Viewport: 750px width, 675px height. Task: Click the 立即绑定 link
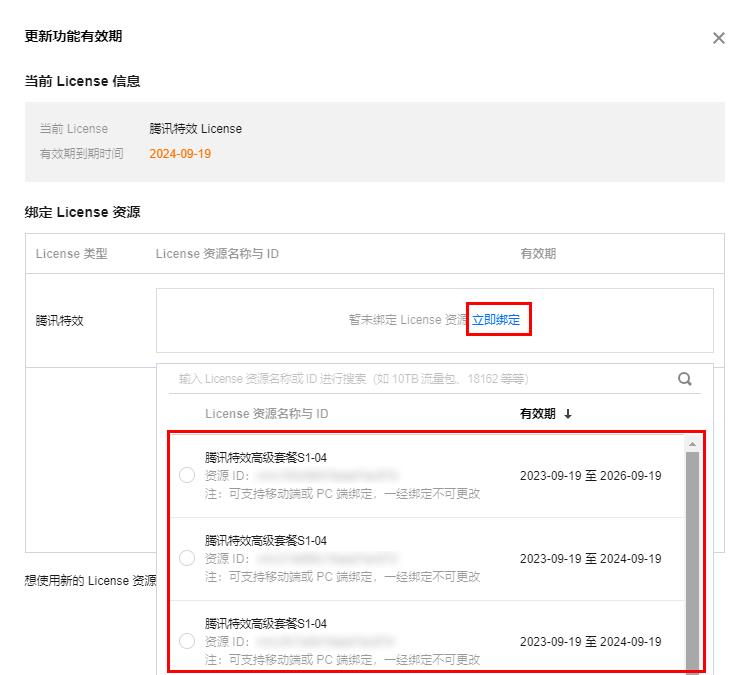click(496, 320)
